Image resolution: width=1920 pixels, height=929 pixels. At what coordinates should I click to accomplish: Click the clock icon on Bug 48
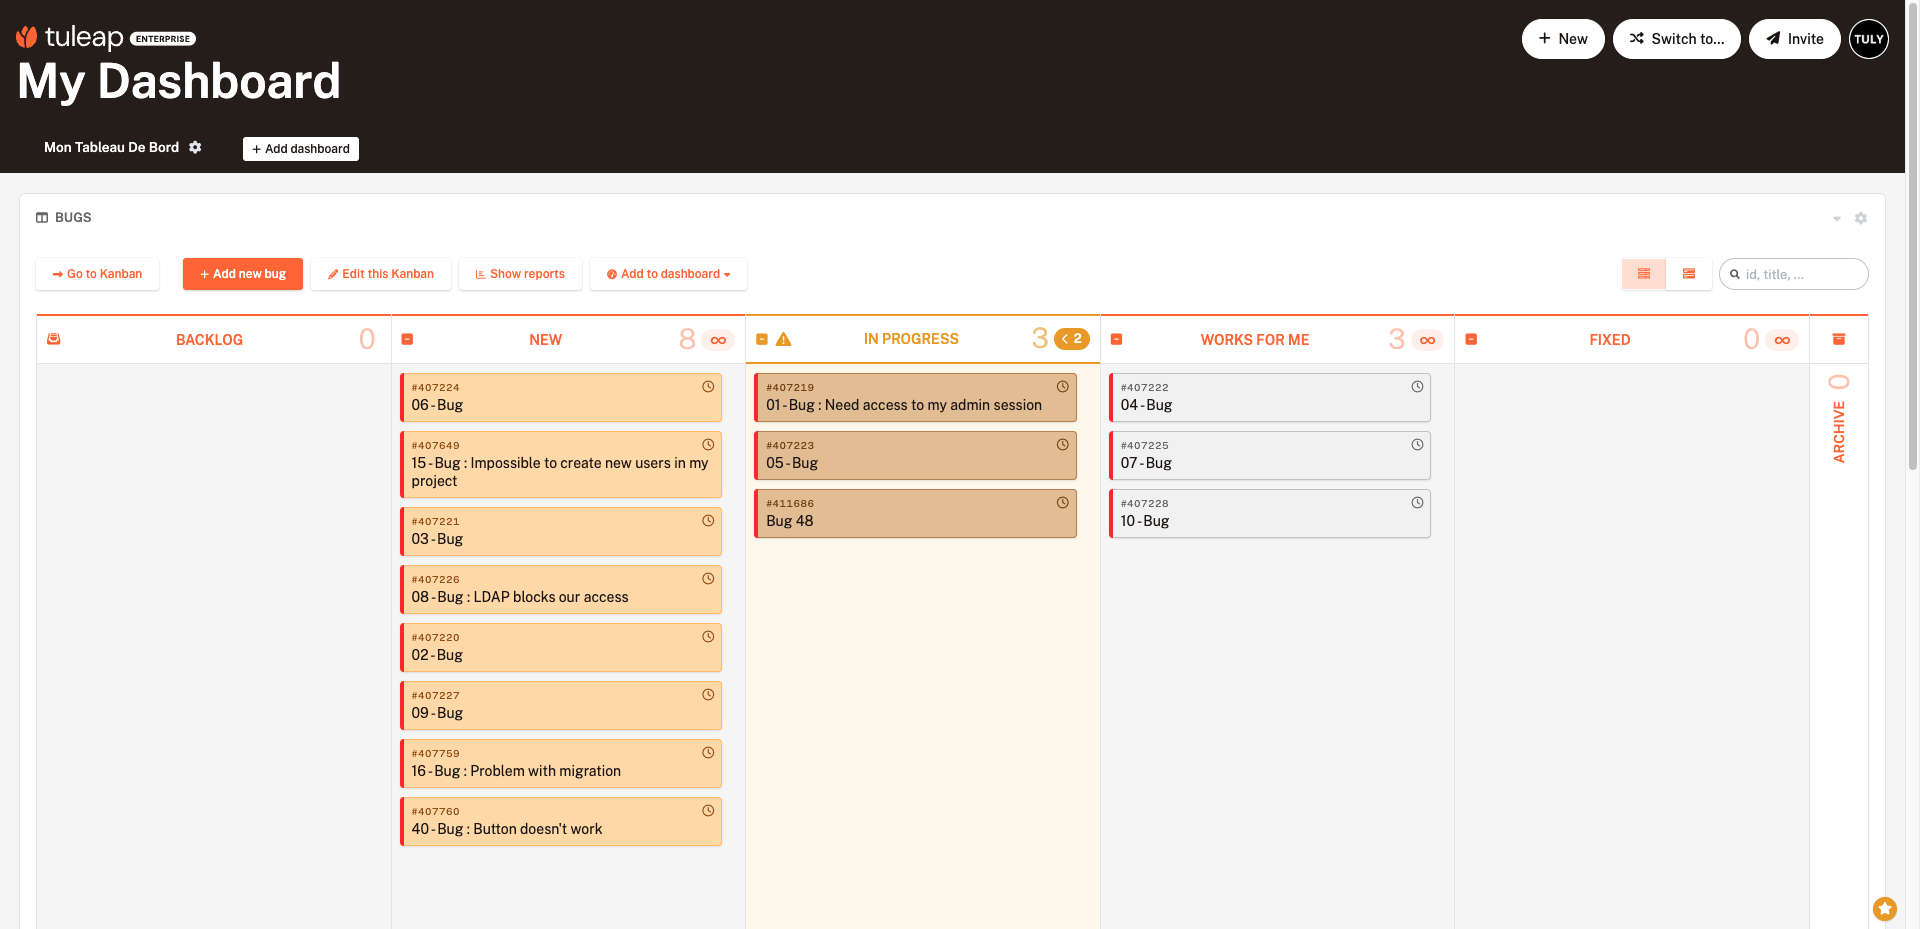pos(1063,503)
